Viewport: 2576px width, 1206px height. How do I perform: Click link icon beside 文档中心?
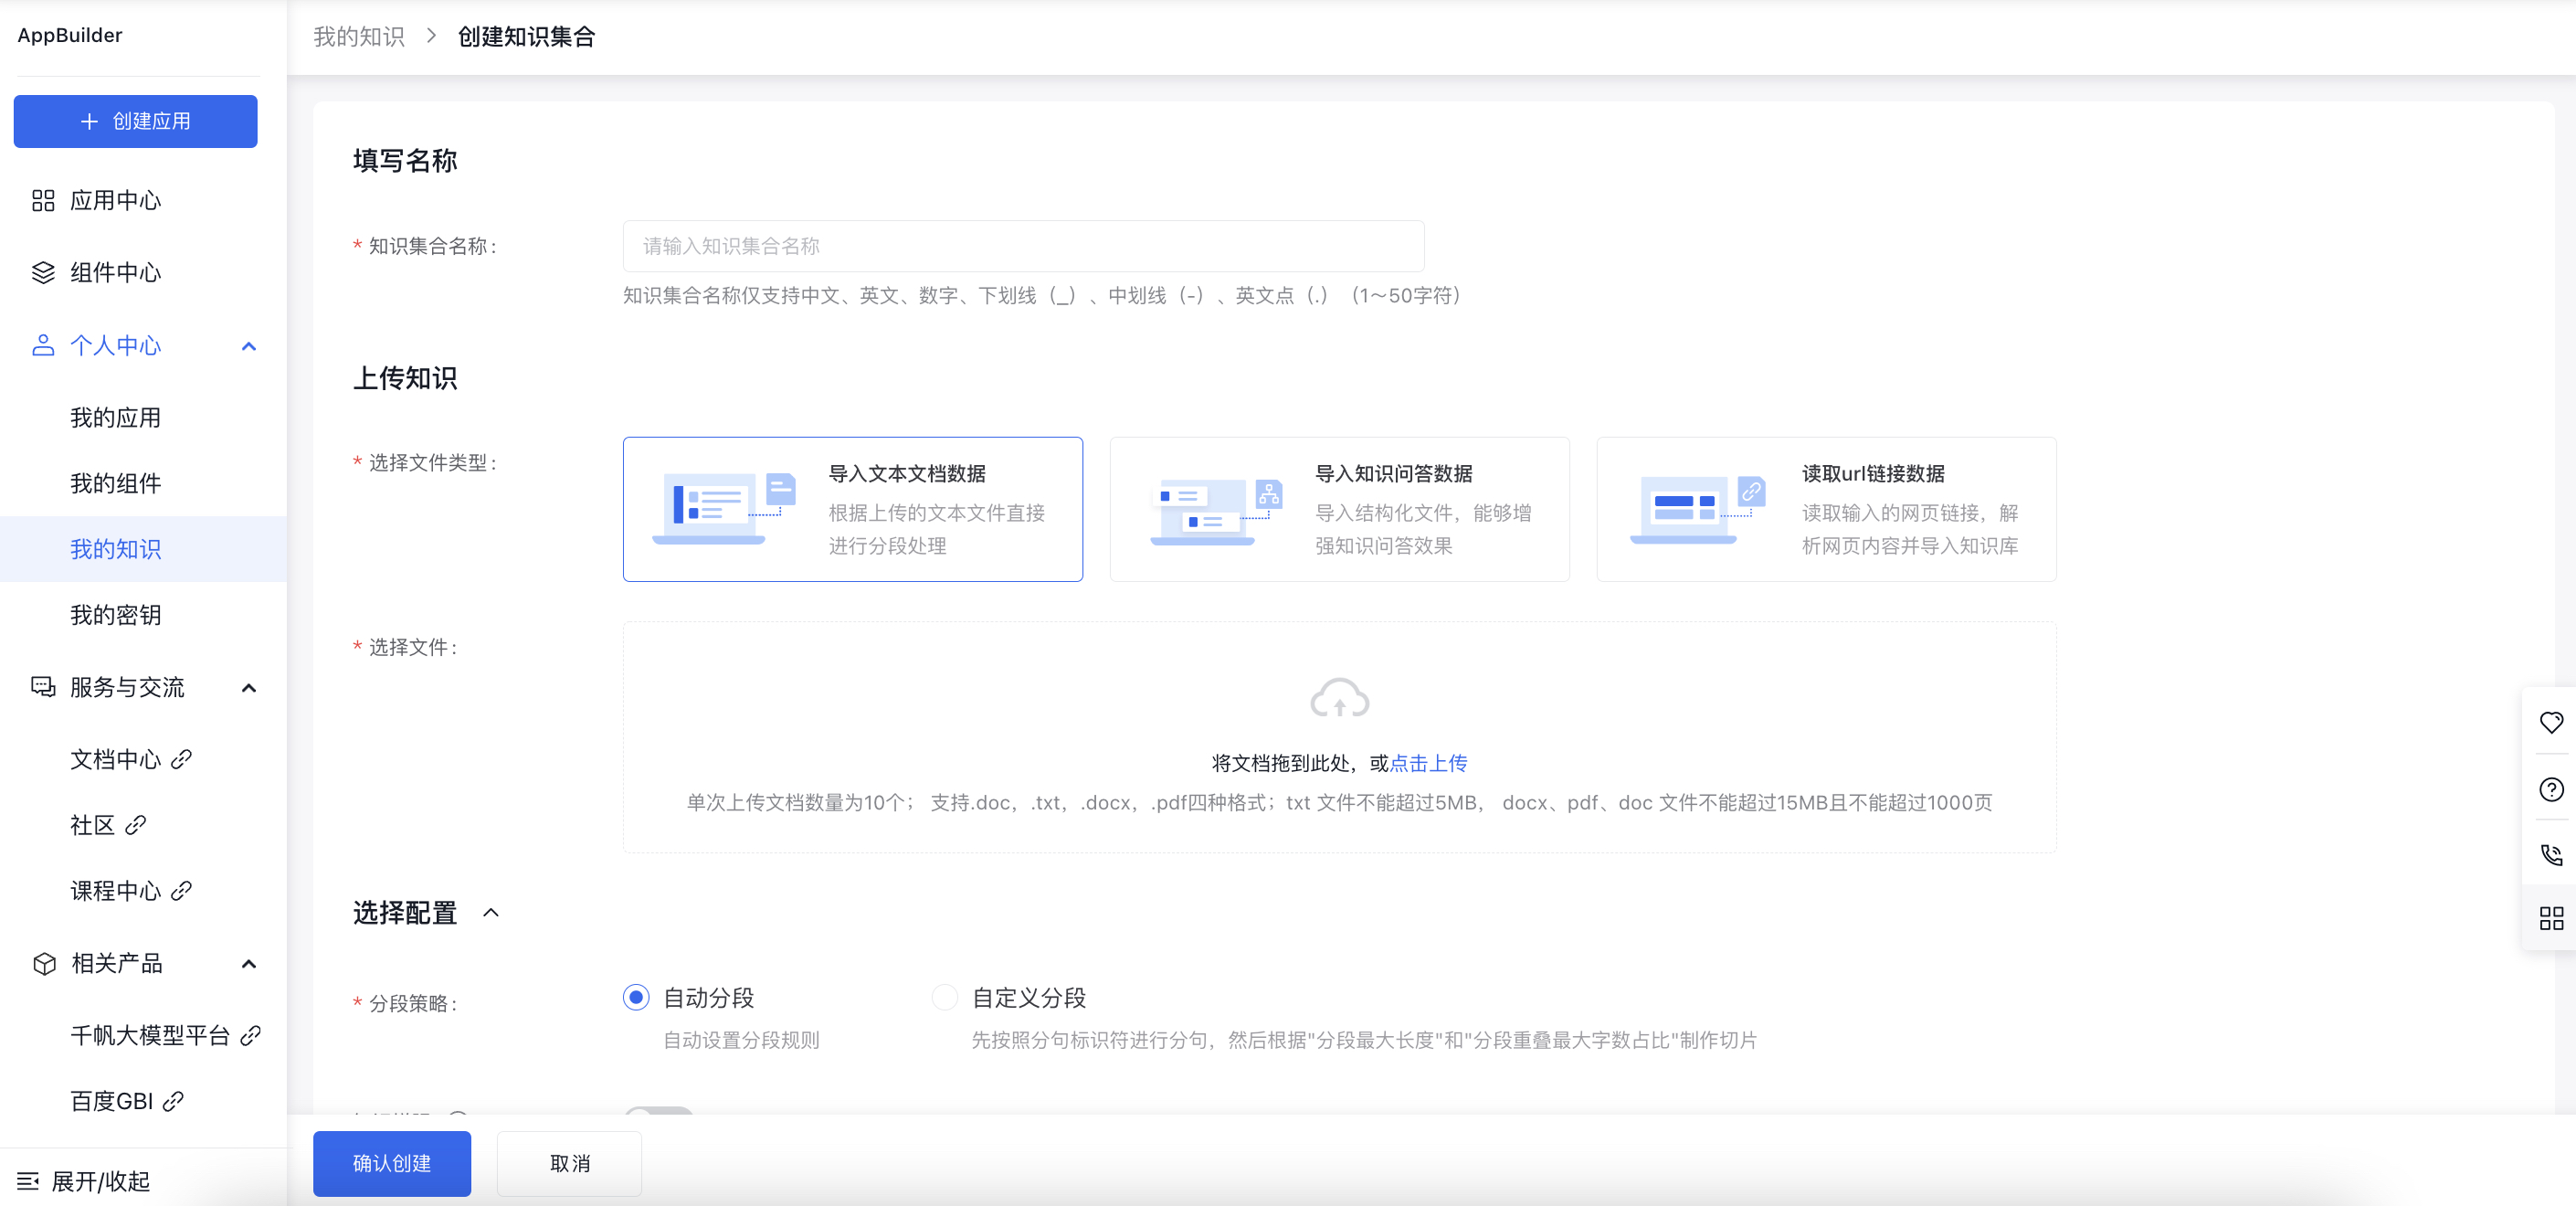181,760
